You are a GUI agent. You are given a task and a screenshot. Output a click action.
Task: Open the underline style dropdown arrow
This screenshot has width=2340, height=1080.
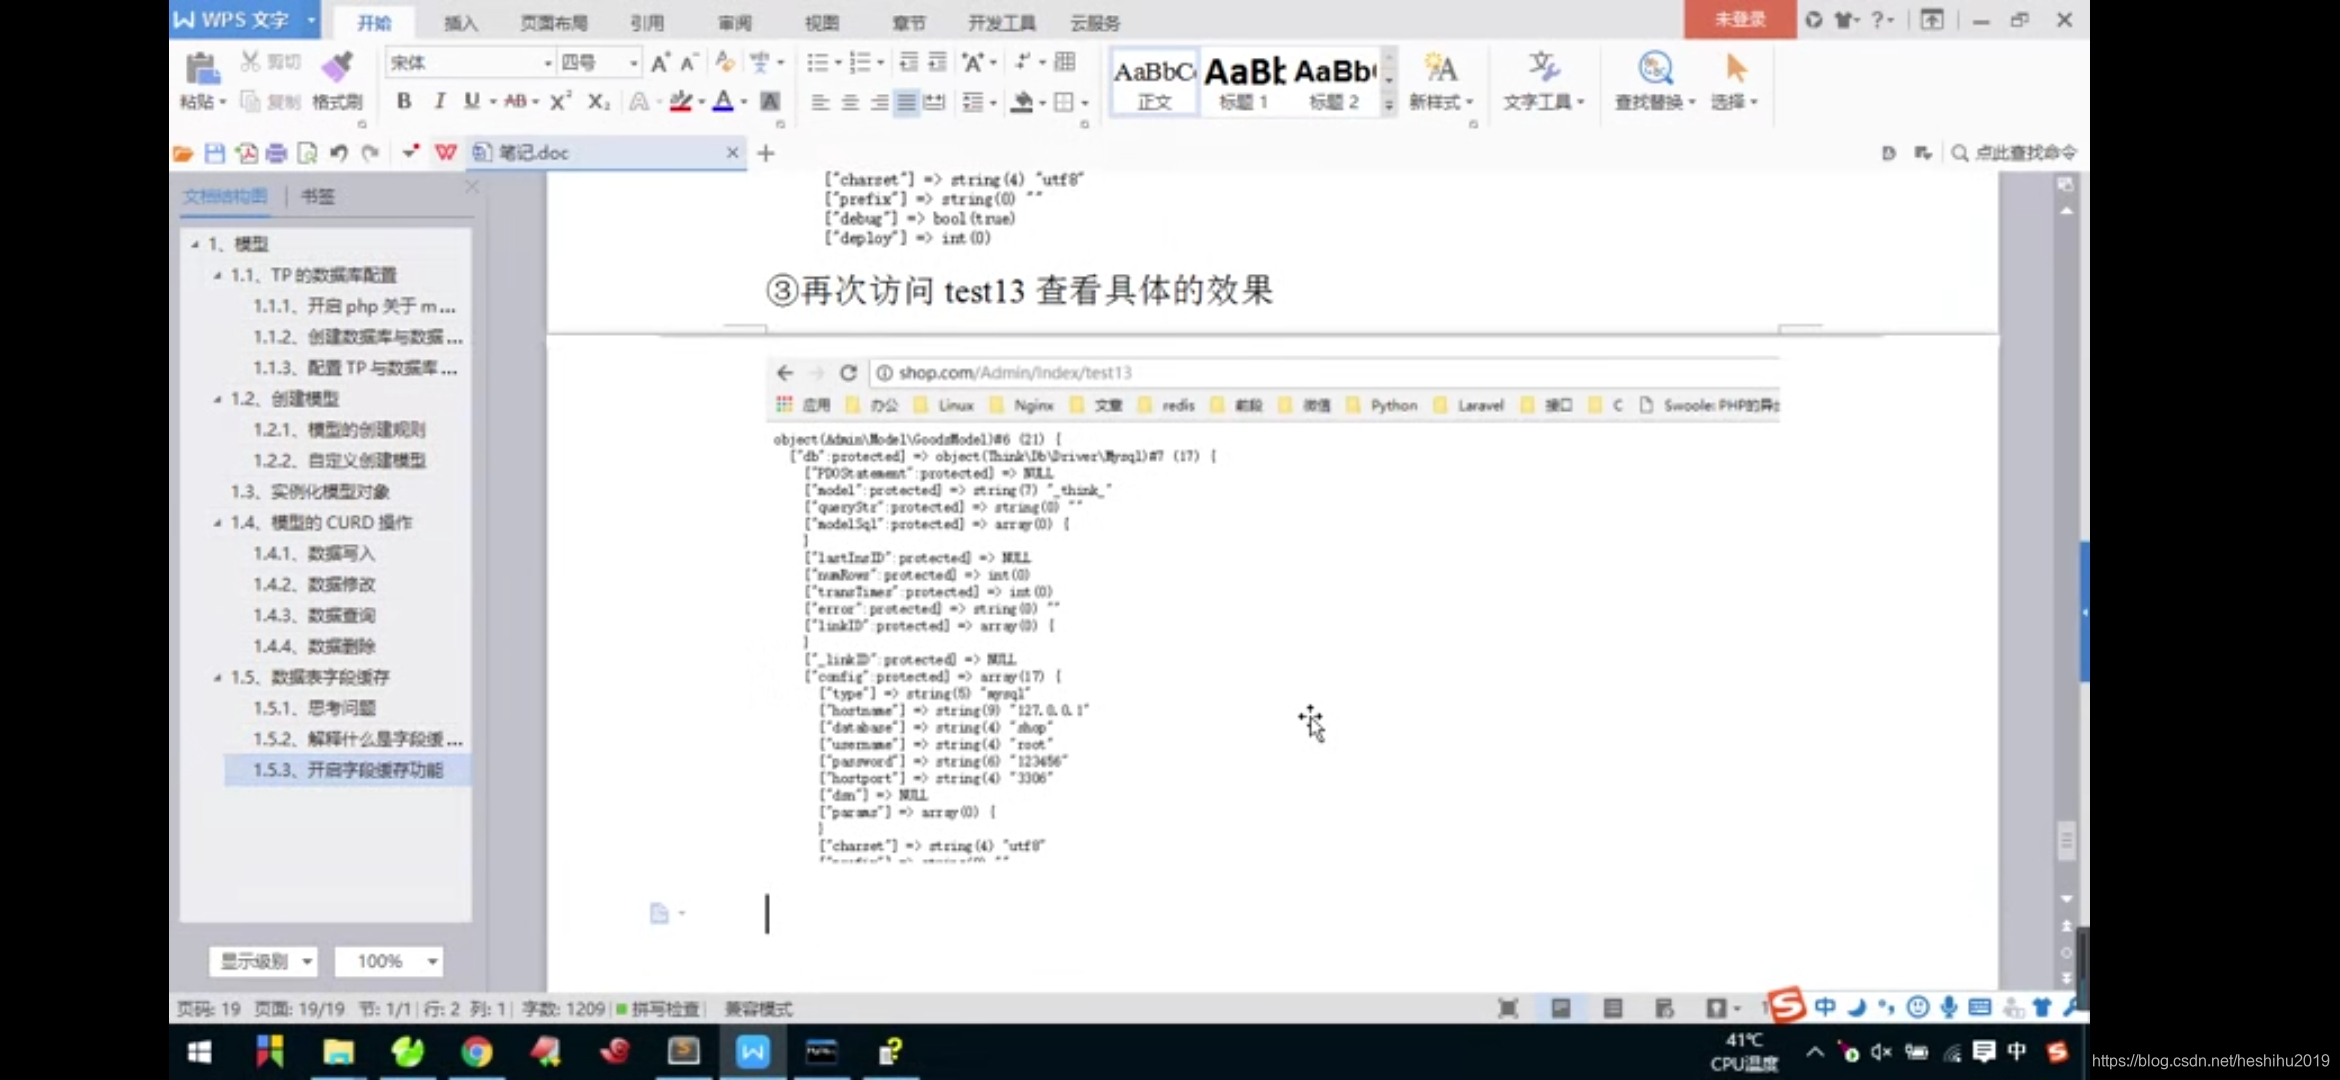tap(493, 102)
